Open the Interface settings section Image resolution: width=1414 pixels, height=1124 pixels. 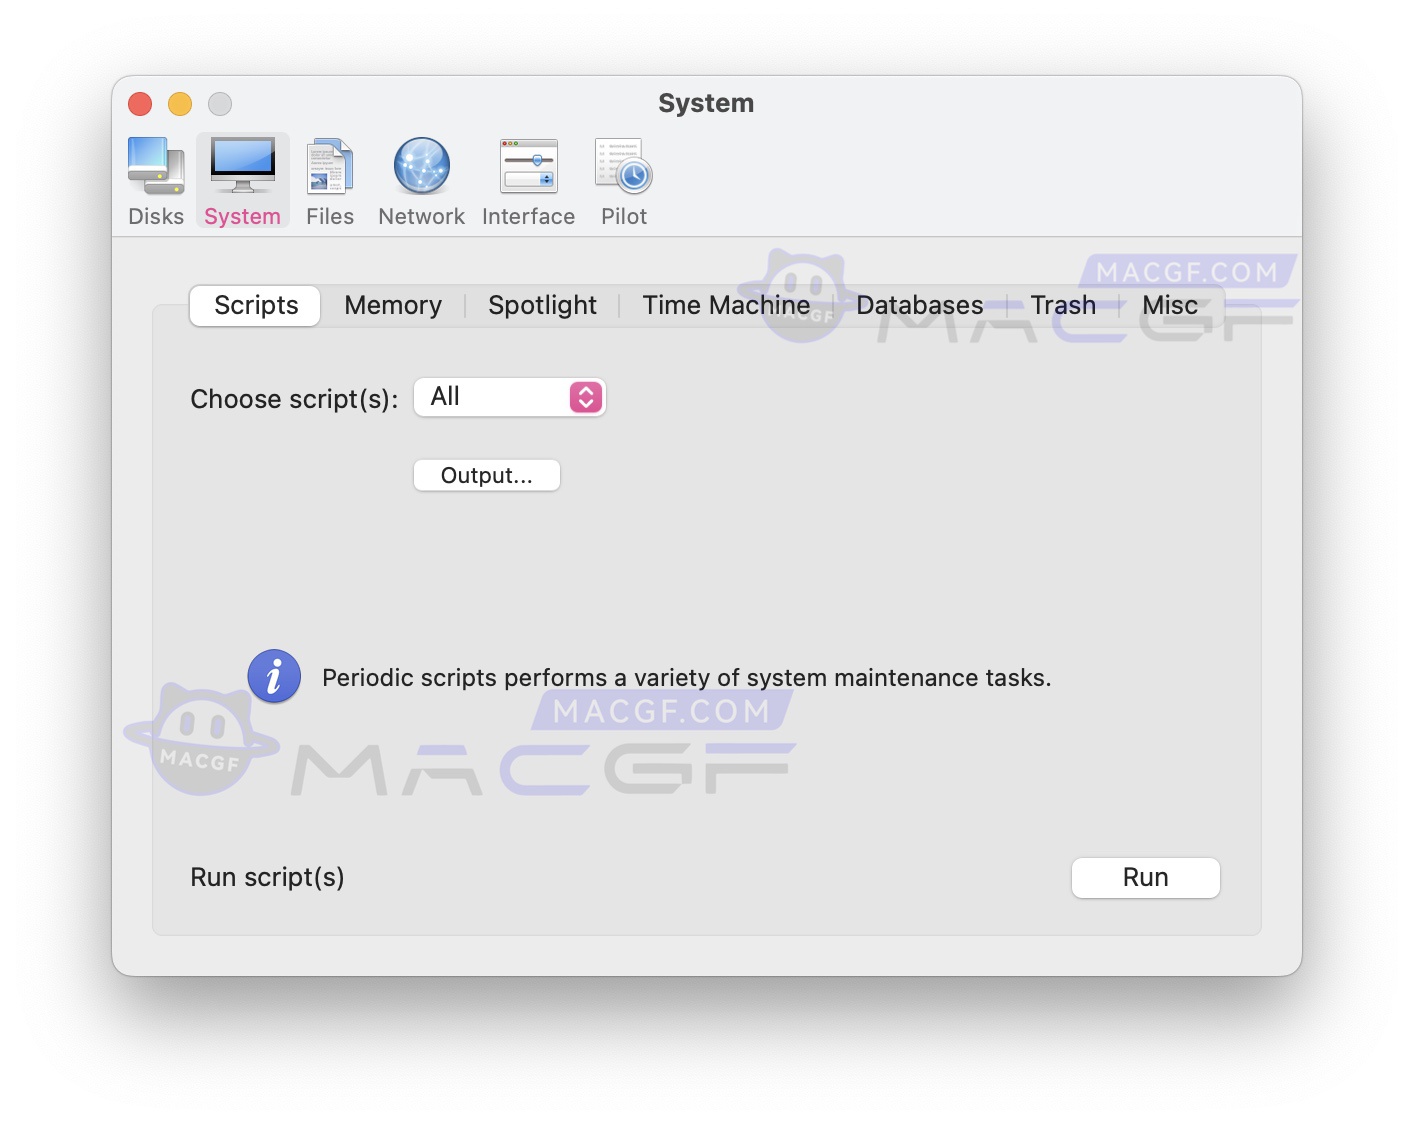pos(528,180)
